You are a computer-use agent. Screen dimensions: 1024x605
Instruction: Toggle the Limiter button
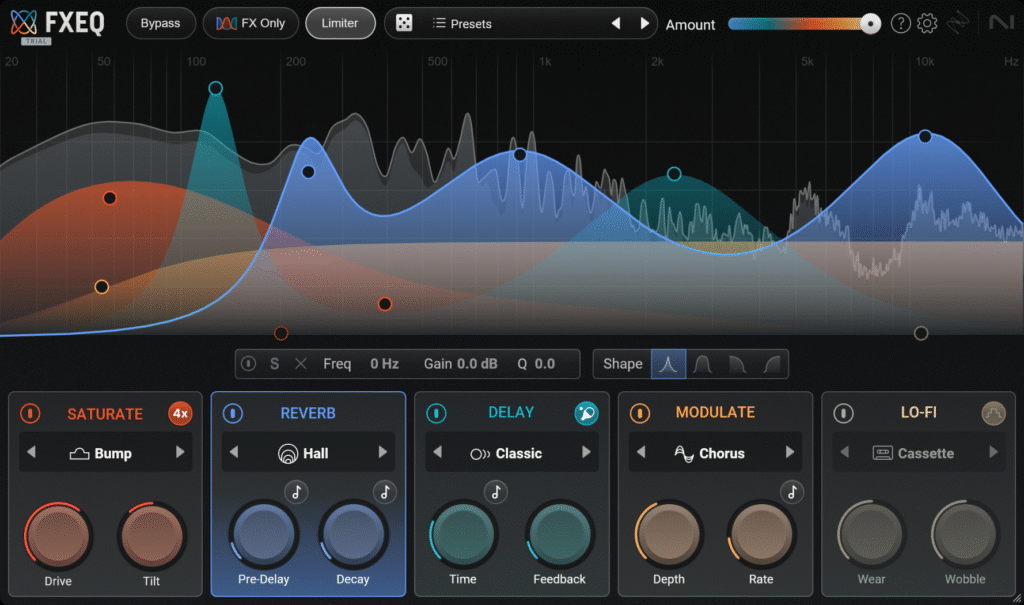(340, 23)
